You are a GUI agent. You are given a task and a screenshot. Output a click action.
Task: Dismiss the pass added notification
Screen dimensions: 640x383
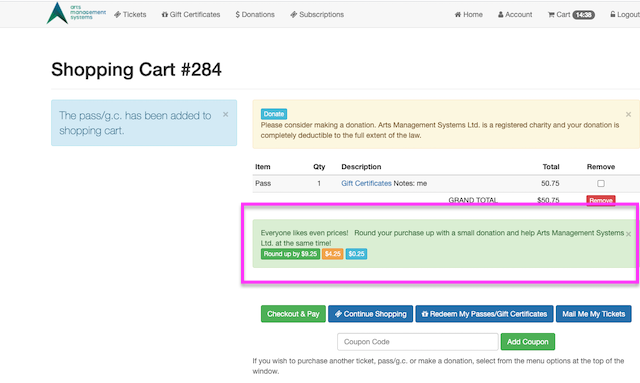pos(225,115)
